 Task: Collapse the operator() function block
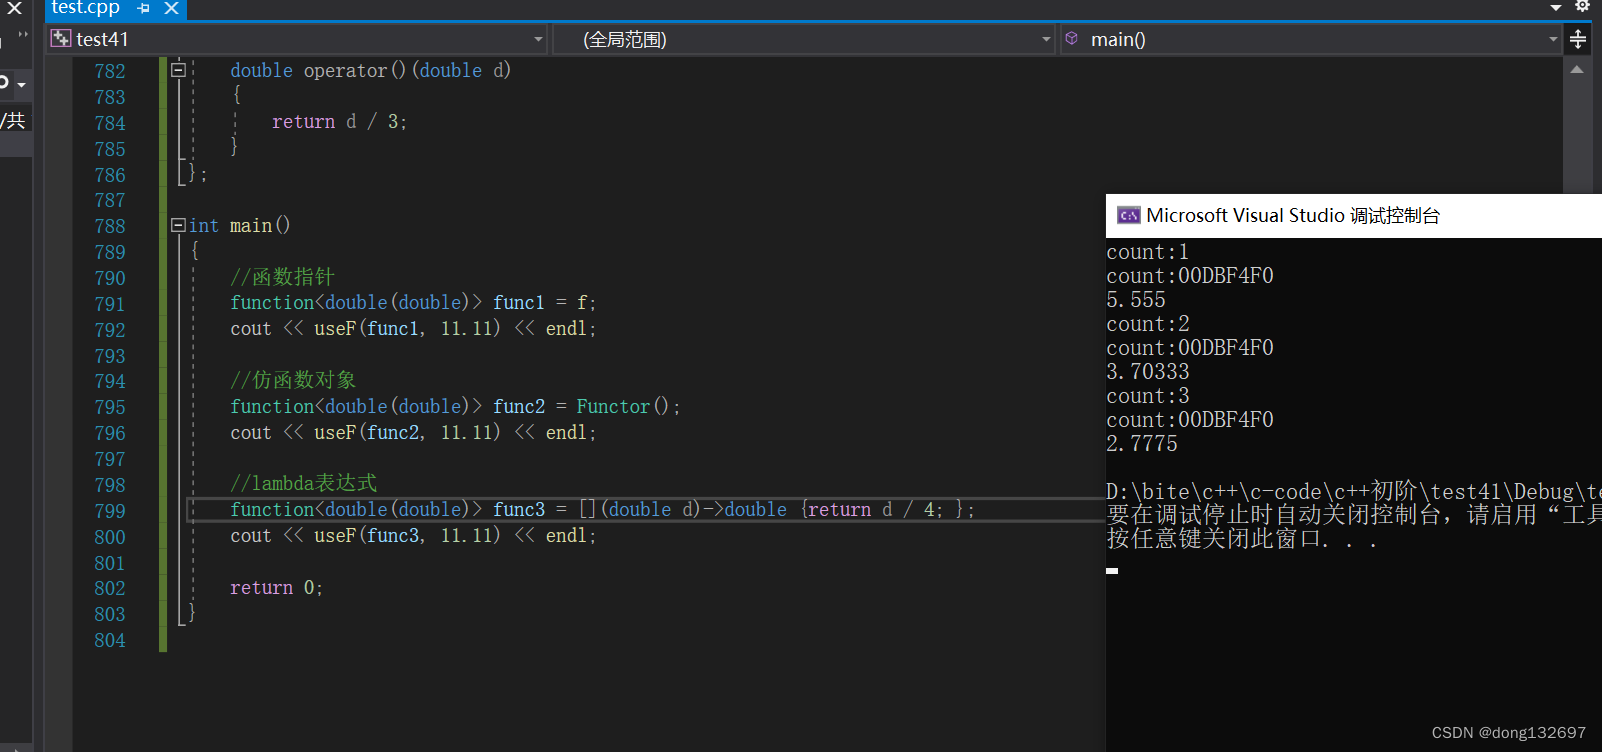[x=178, y=70]
